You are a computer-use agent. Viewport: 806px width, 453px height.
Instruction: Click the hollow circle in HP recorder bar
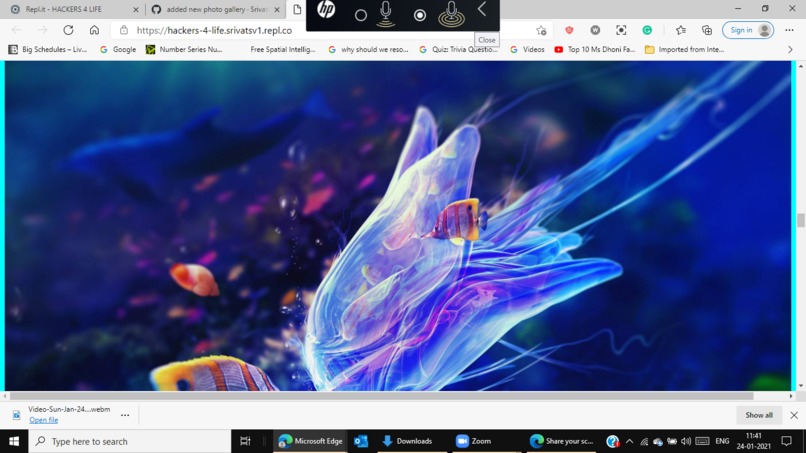click(361, 15)
